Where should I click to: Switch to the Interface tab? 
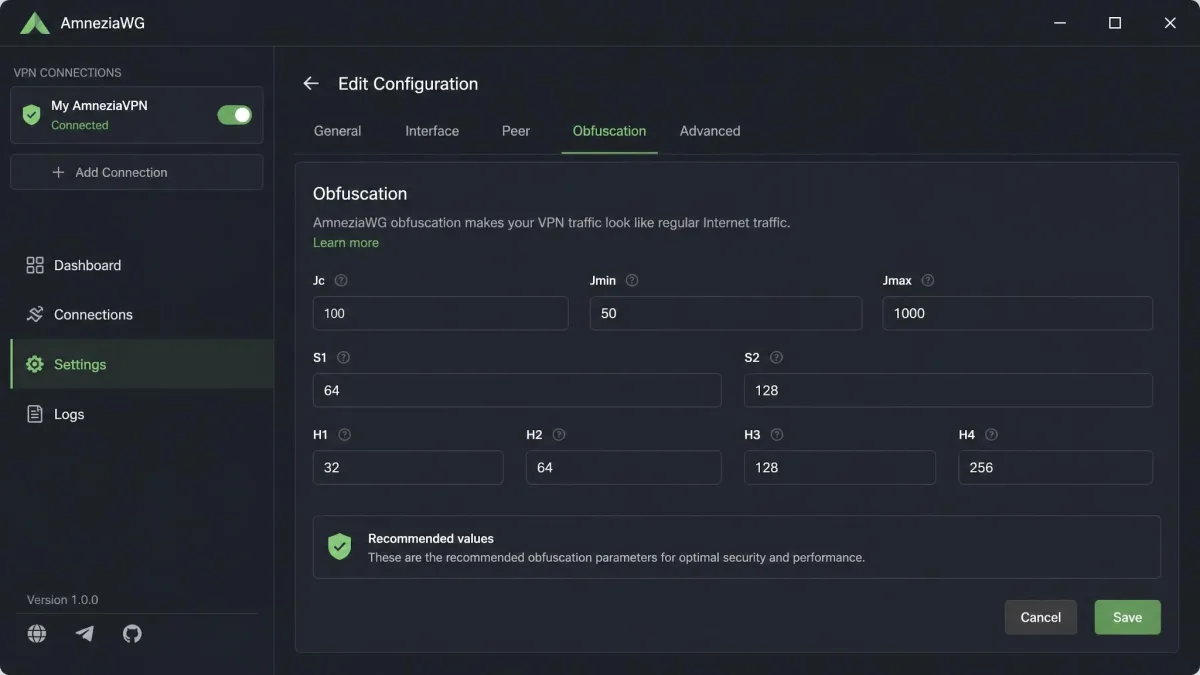[x=432, y=131]
